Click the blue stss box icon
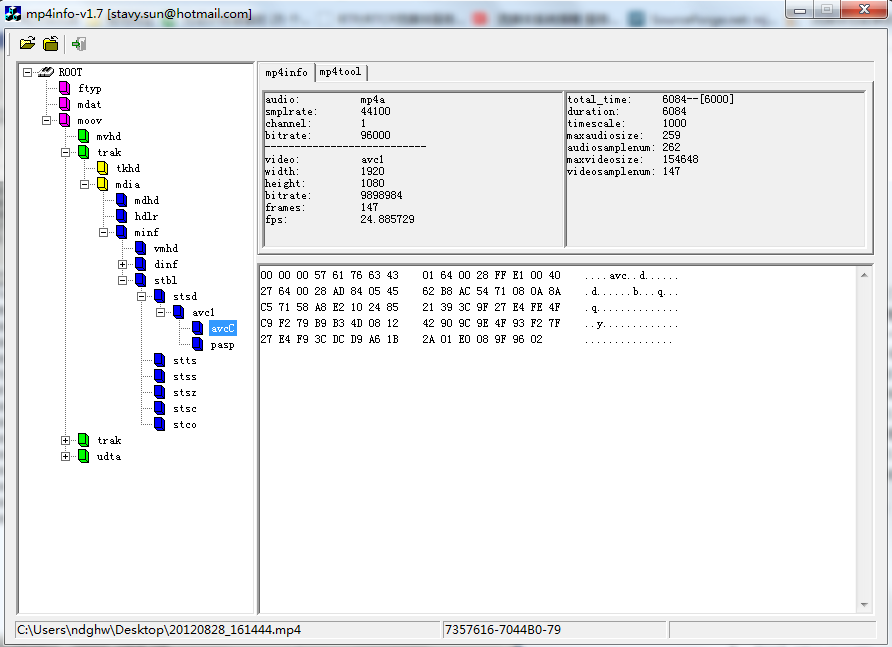Viewport: 892px width, 647px height. pos(160,376)
